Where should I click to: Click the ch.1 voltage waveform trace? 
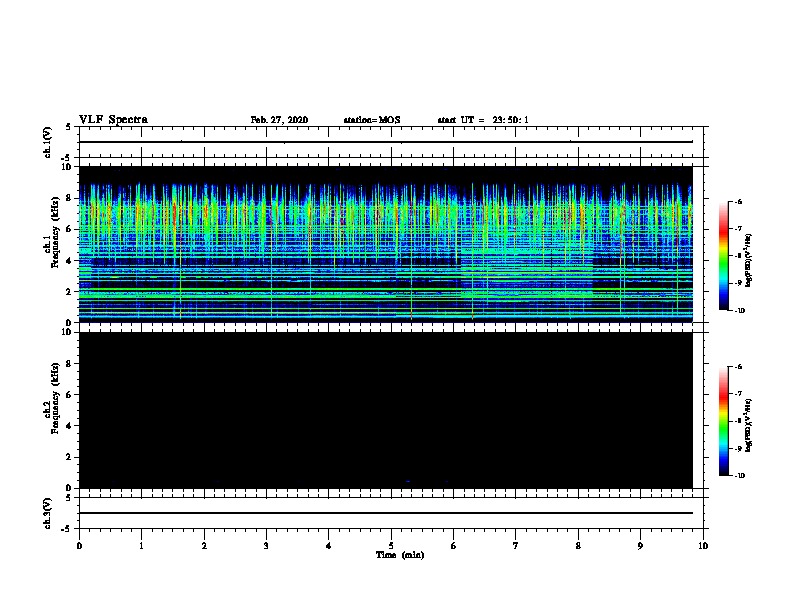pos(386,142)
